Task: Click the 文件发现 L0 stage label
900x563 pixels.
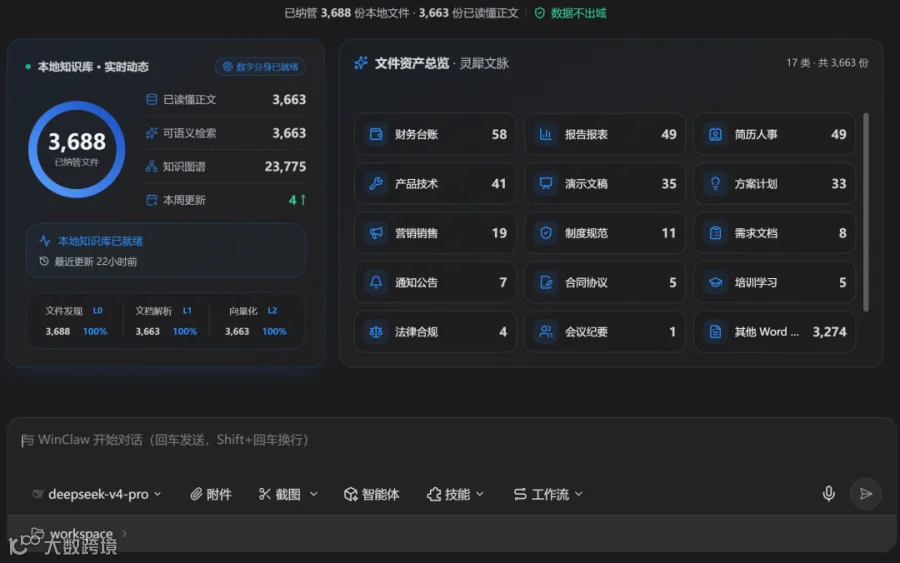Action: 73,310
